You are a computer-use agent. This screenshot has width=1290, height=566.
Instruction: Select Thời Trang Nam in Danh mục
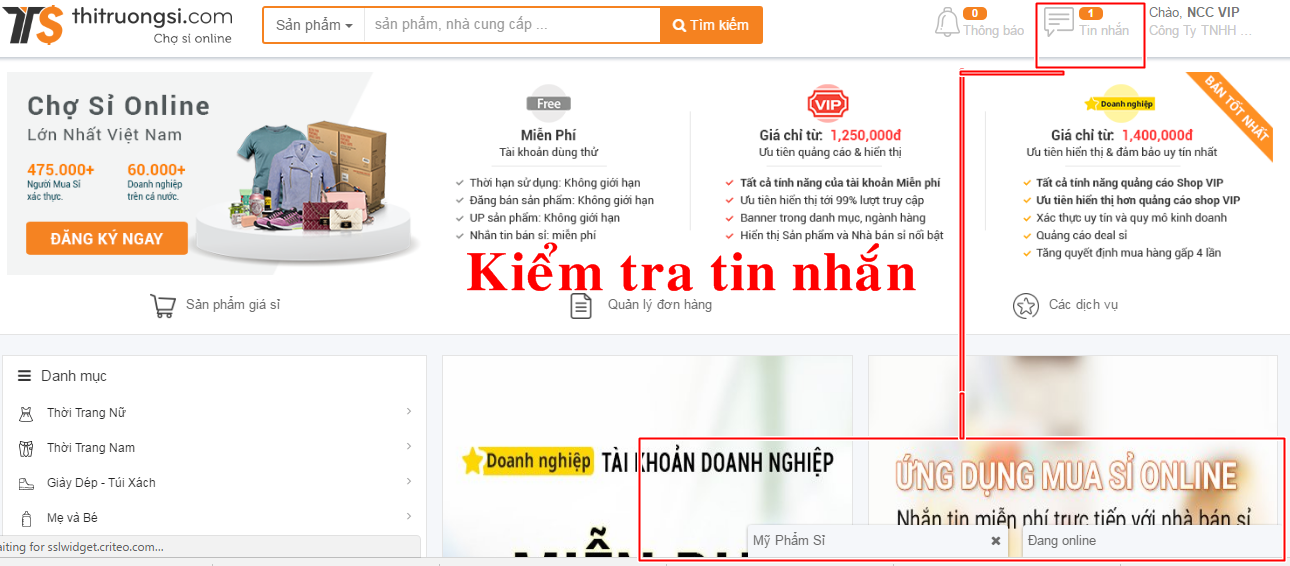click(91, 448)
